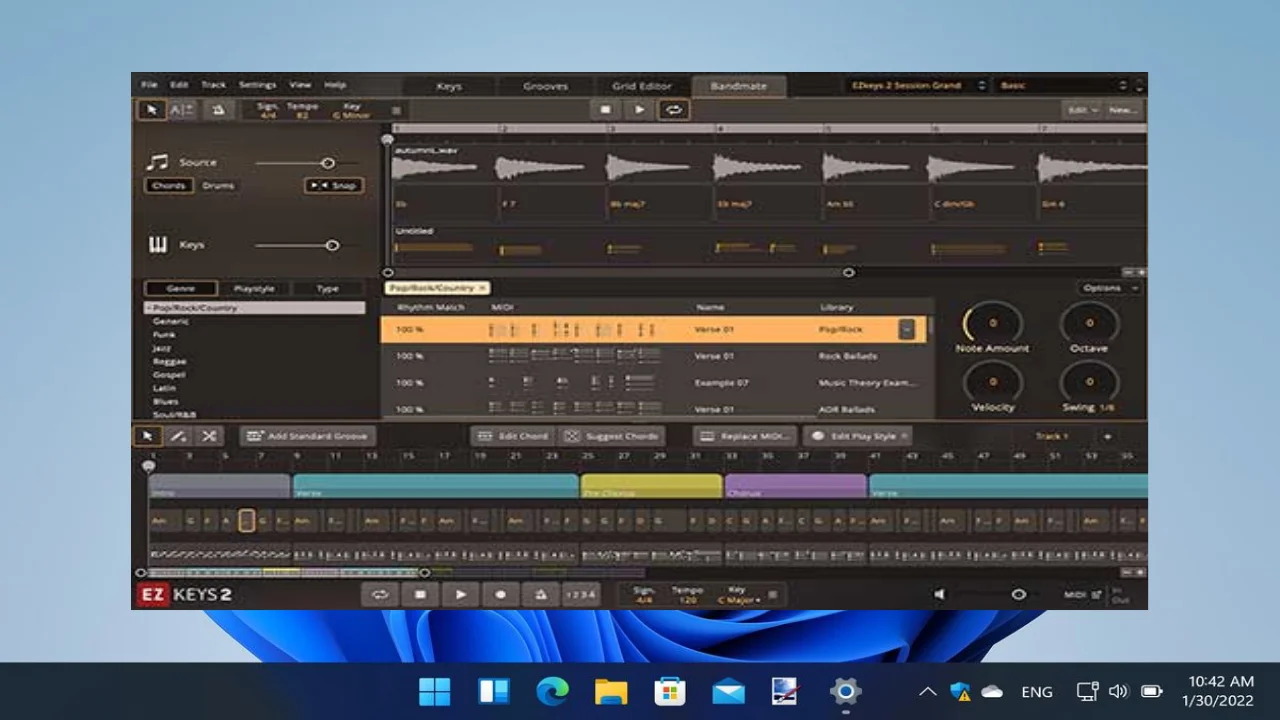
Task: Select the Type filter tab
Action: (328, 289)
